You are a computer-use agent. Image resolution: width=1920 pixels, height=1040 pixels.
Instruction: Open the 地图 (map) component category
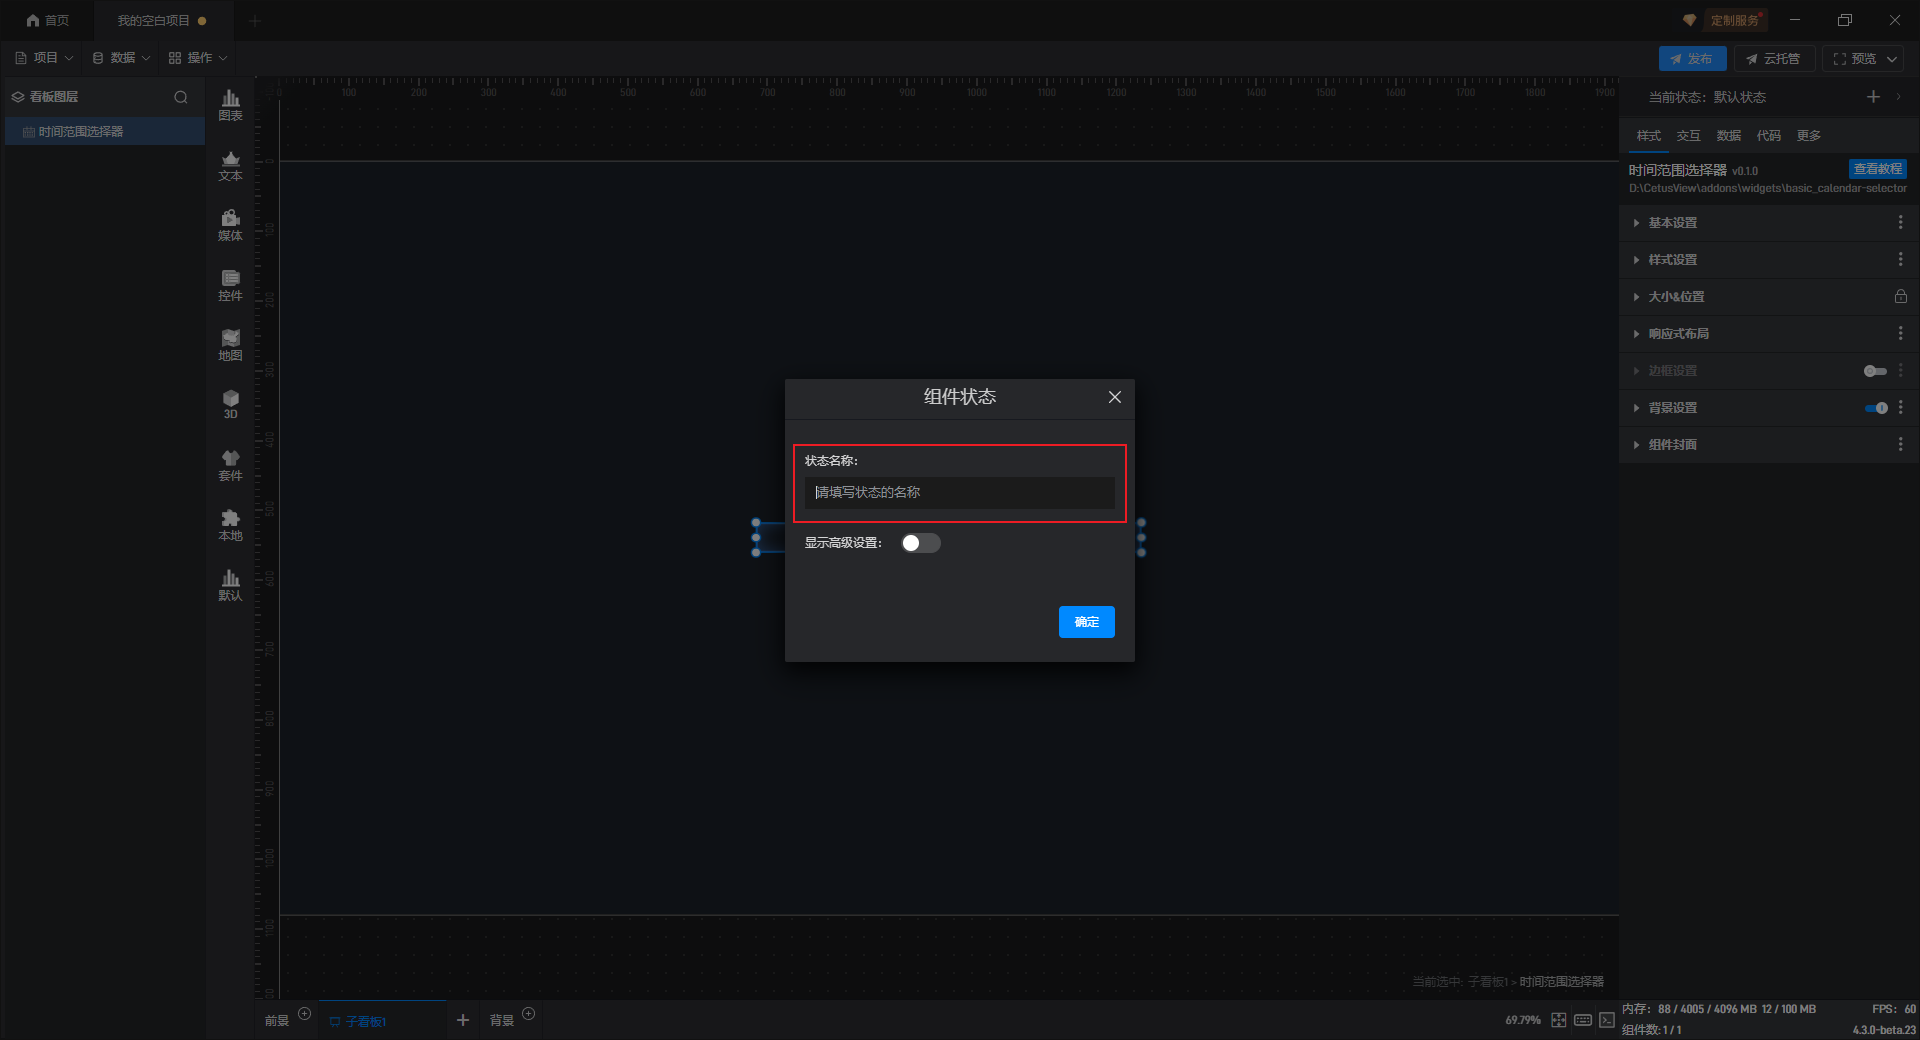coord(230,345)
